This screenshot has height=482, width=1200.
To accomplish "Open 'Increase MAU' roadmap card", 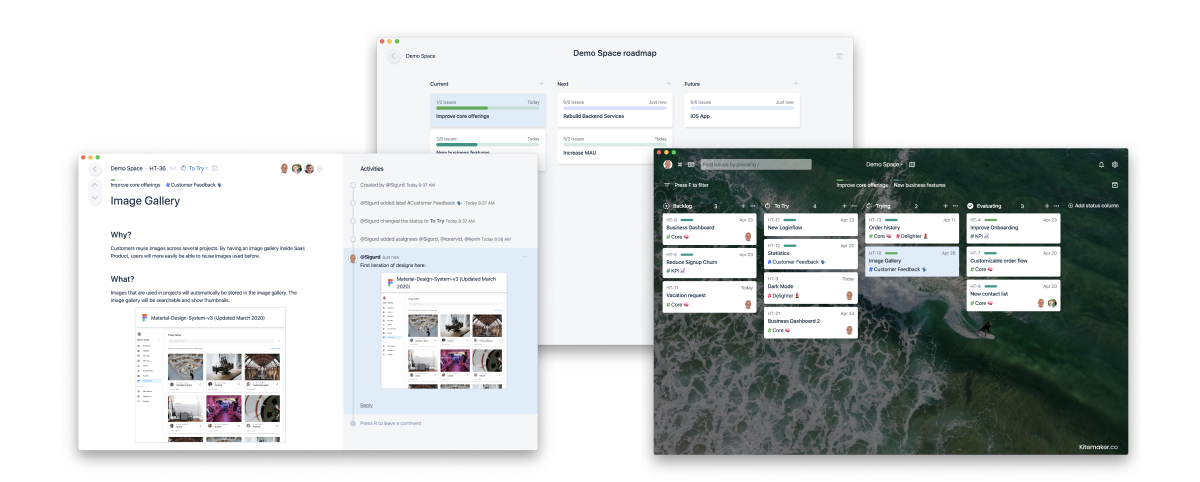I will point(615,146).
